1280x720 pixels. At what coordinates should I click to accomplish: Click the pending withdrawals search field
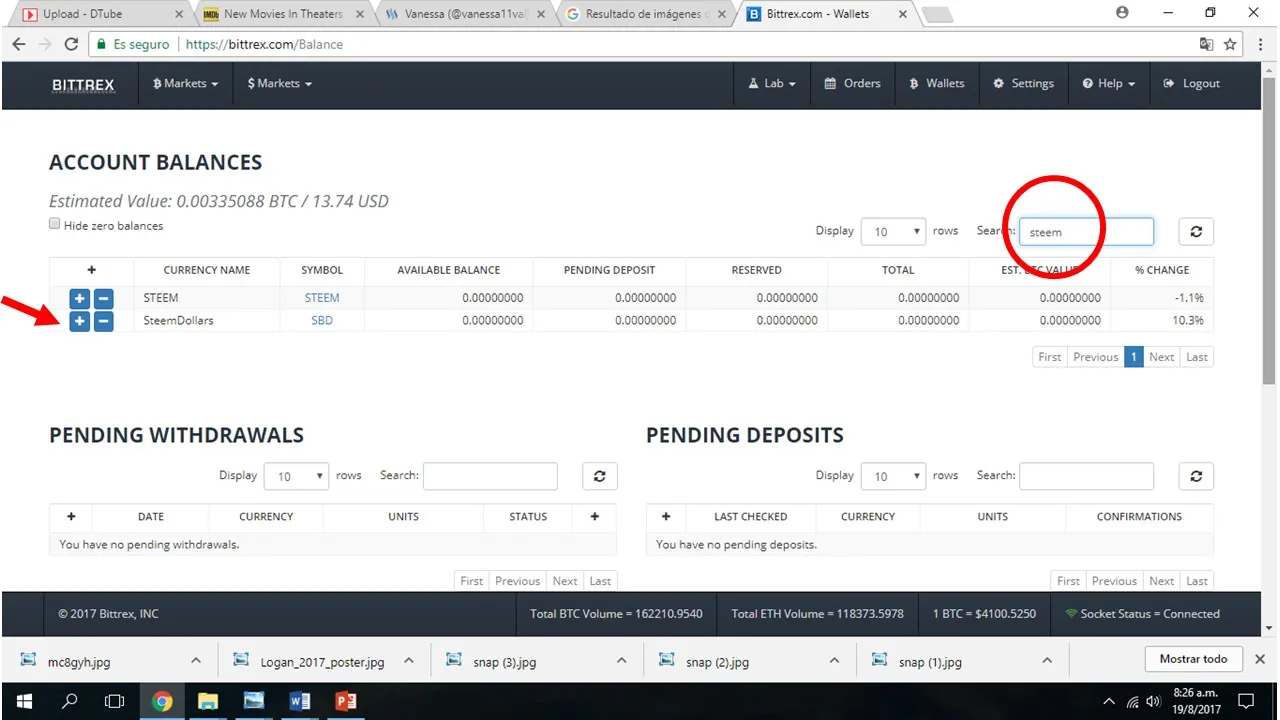[x=490, y=476]
